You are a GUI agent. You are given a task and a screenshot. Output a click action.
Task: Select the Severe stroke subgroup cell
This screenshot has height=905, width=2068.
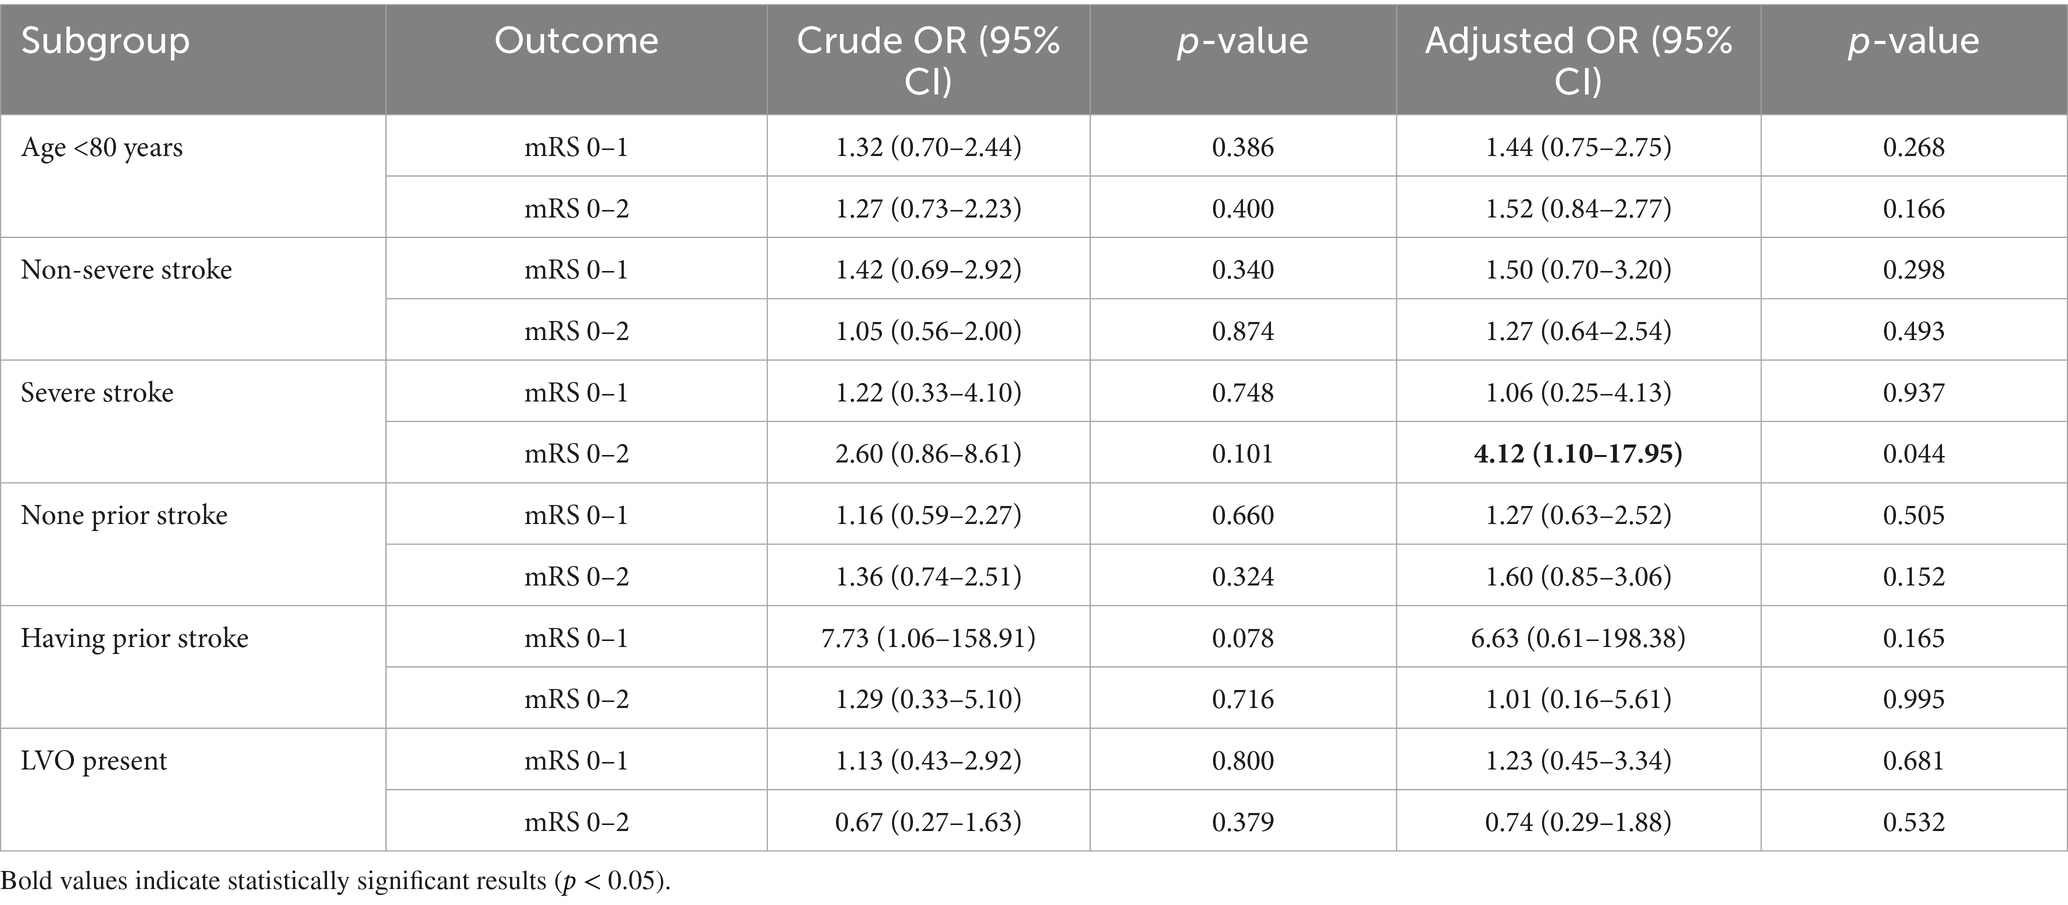(97, 393)
